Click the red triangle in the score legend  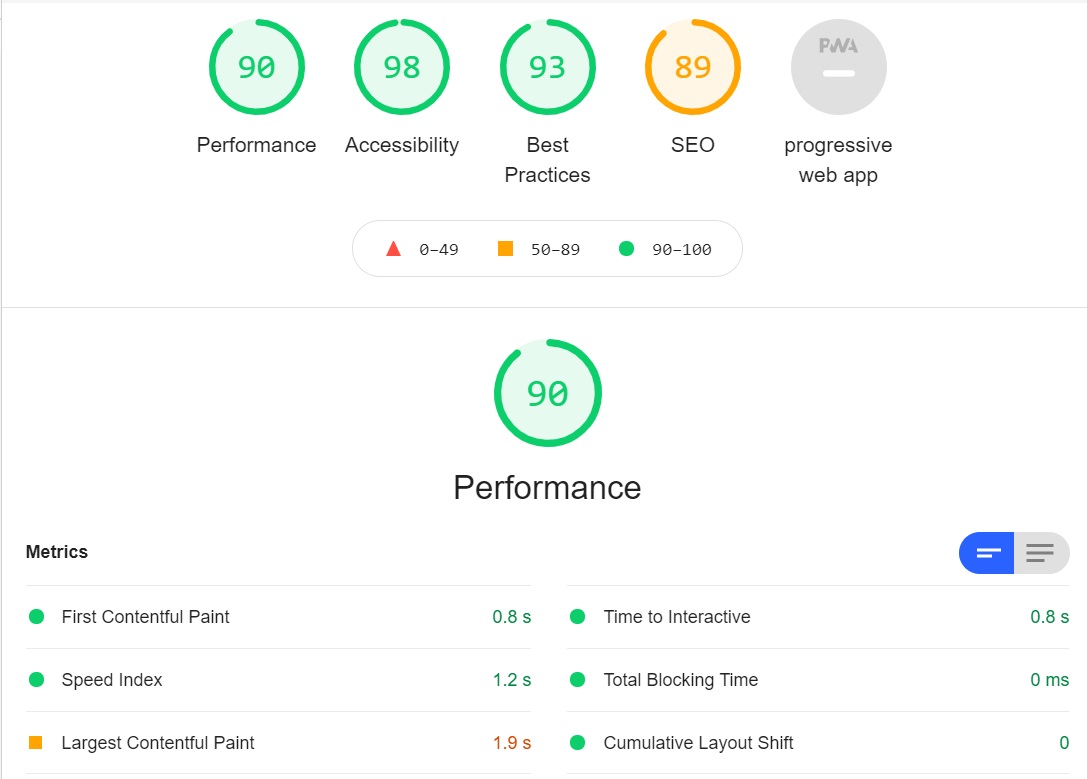[395, 248]
